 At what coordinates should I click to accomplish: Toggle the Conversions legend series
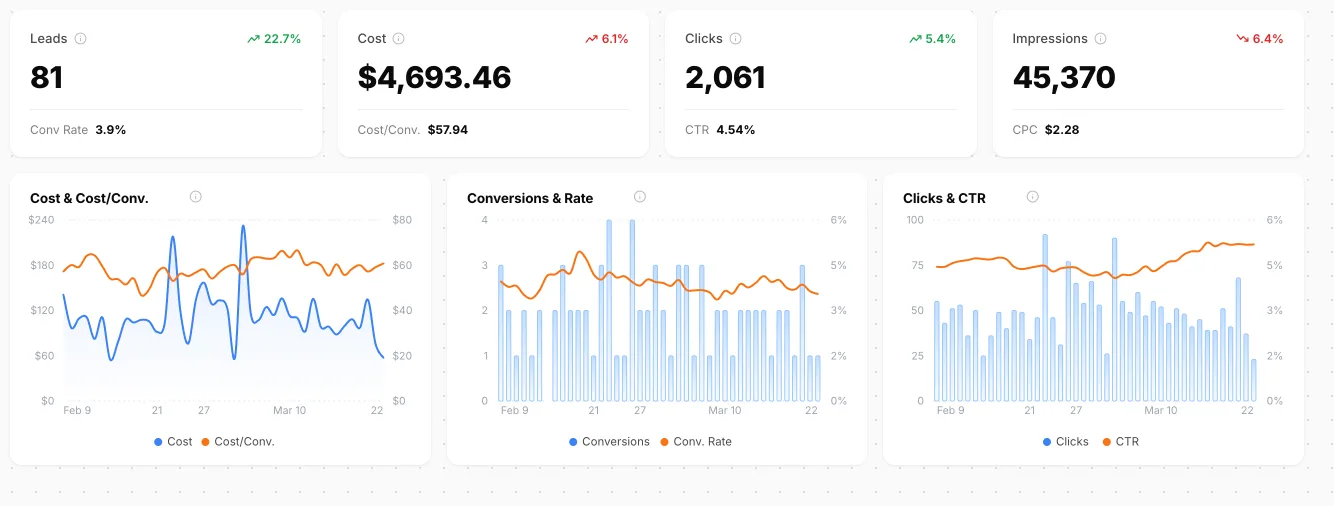609,441
